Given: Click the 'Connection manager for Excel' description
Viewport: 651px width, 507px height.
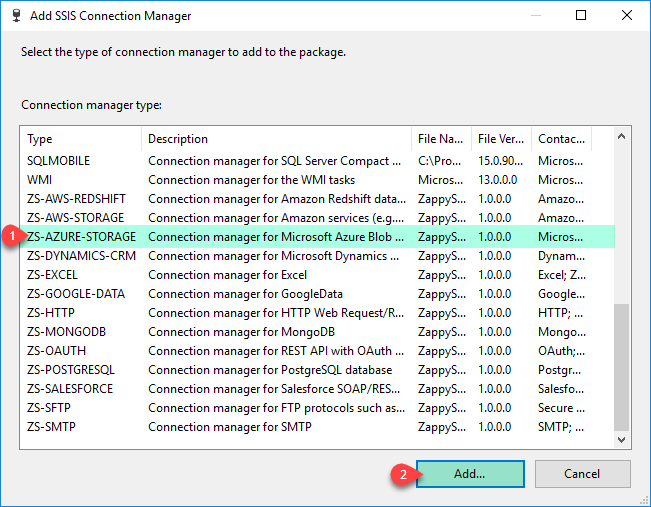Looking at the screenshot, I should point(228,275).
